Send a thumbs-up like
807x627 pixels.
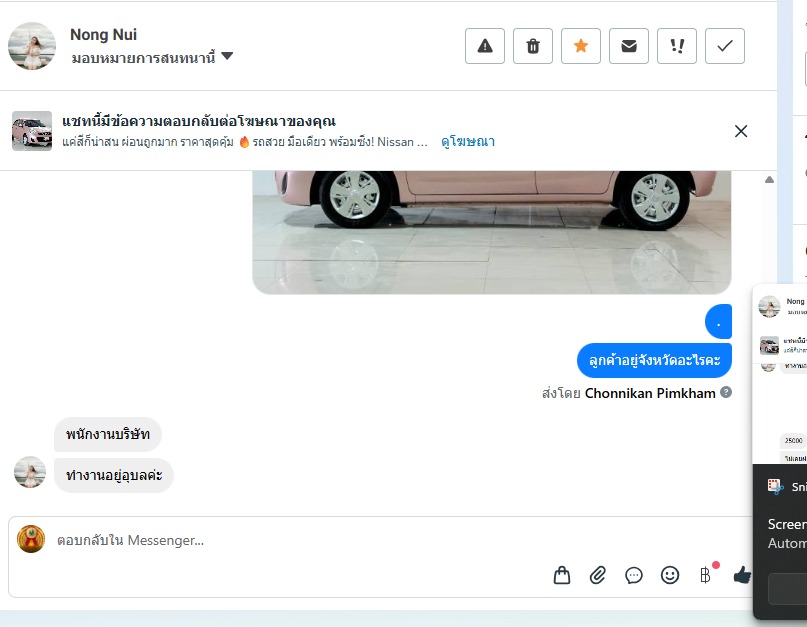pyautogui.click(x=742, y=575)
